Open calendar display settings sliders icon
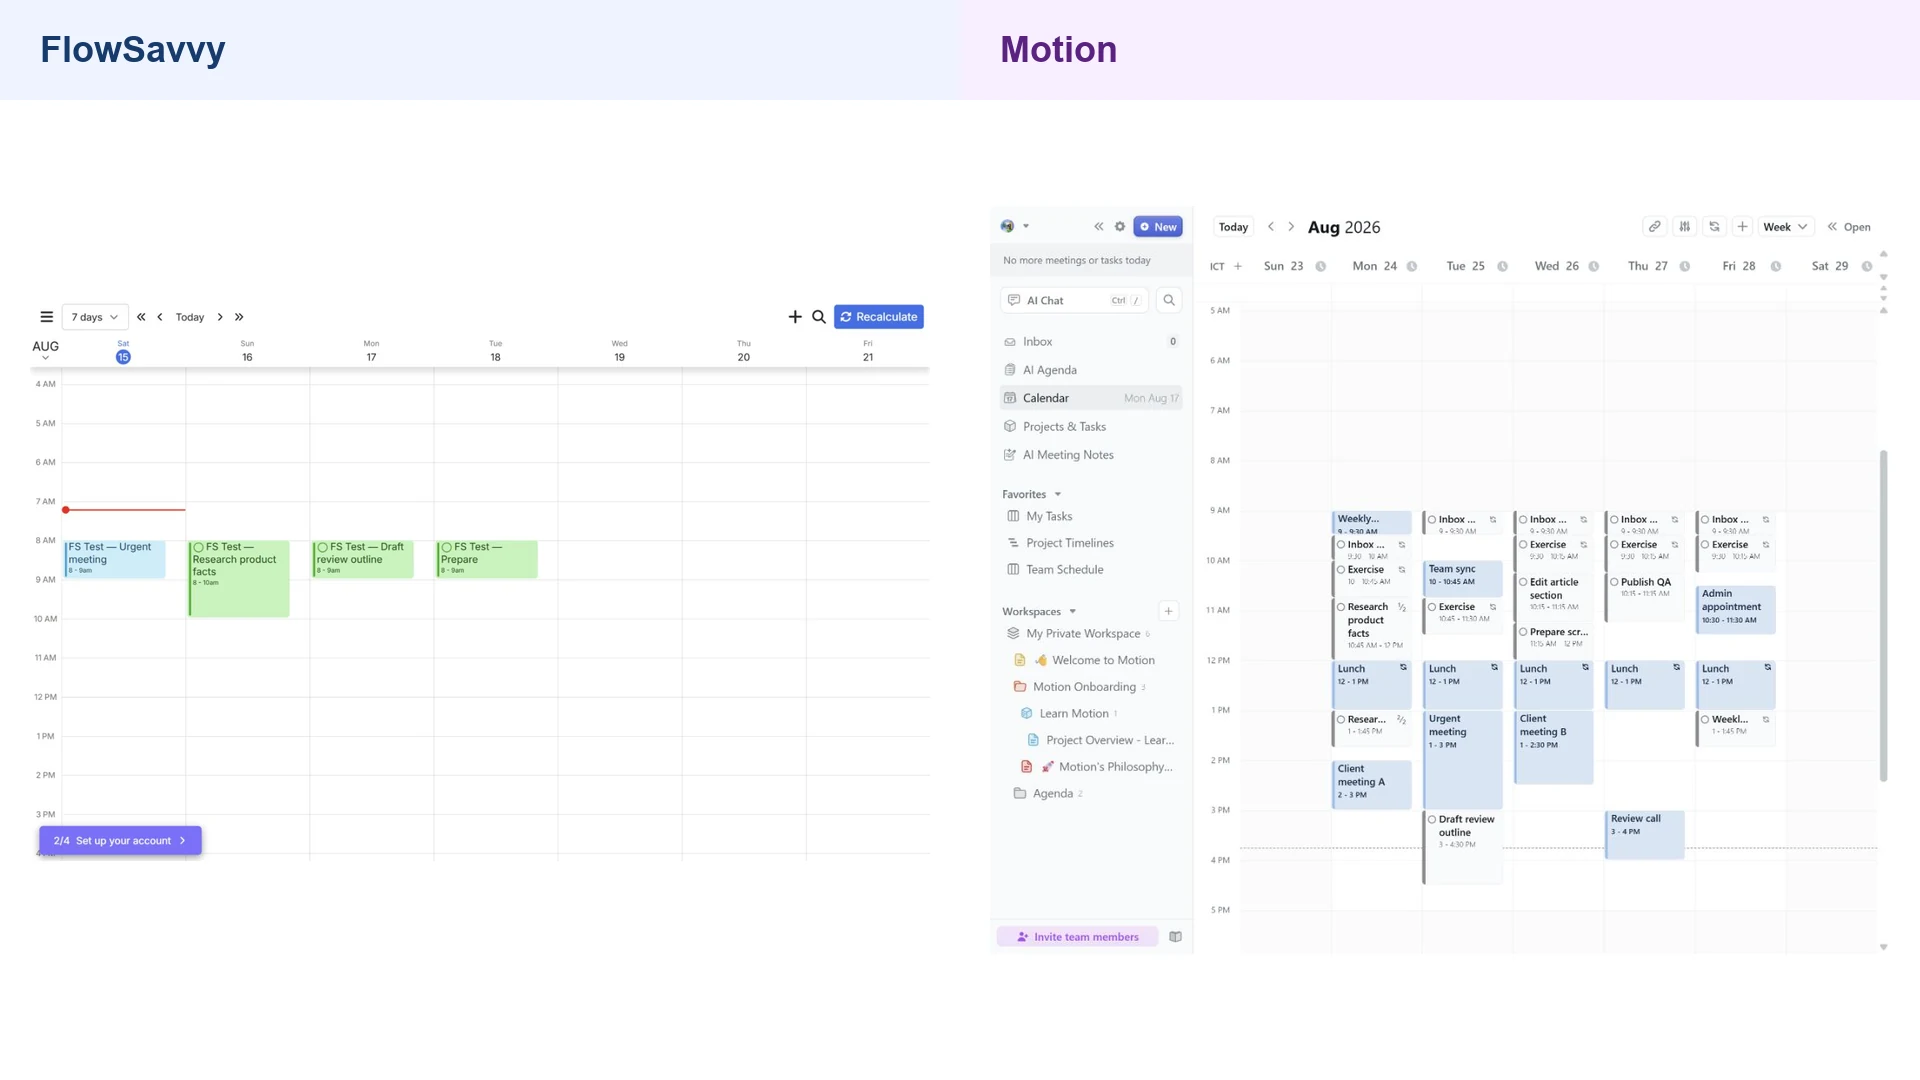 [1685, 227]
